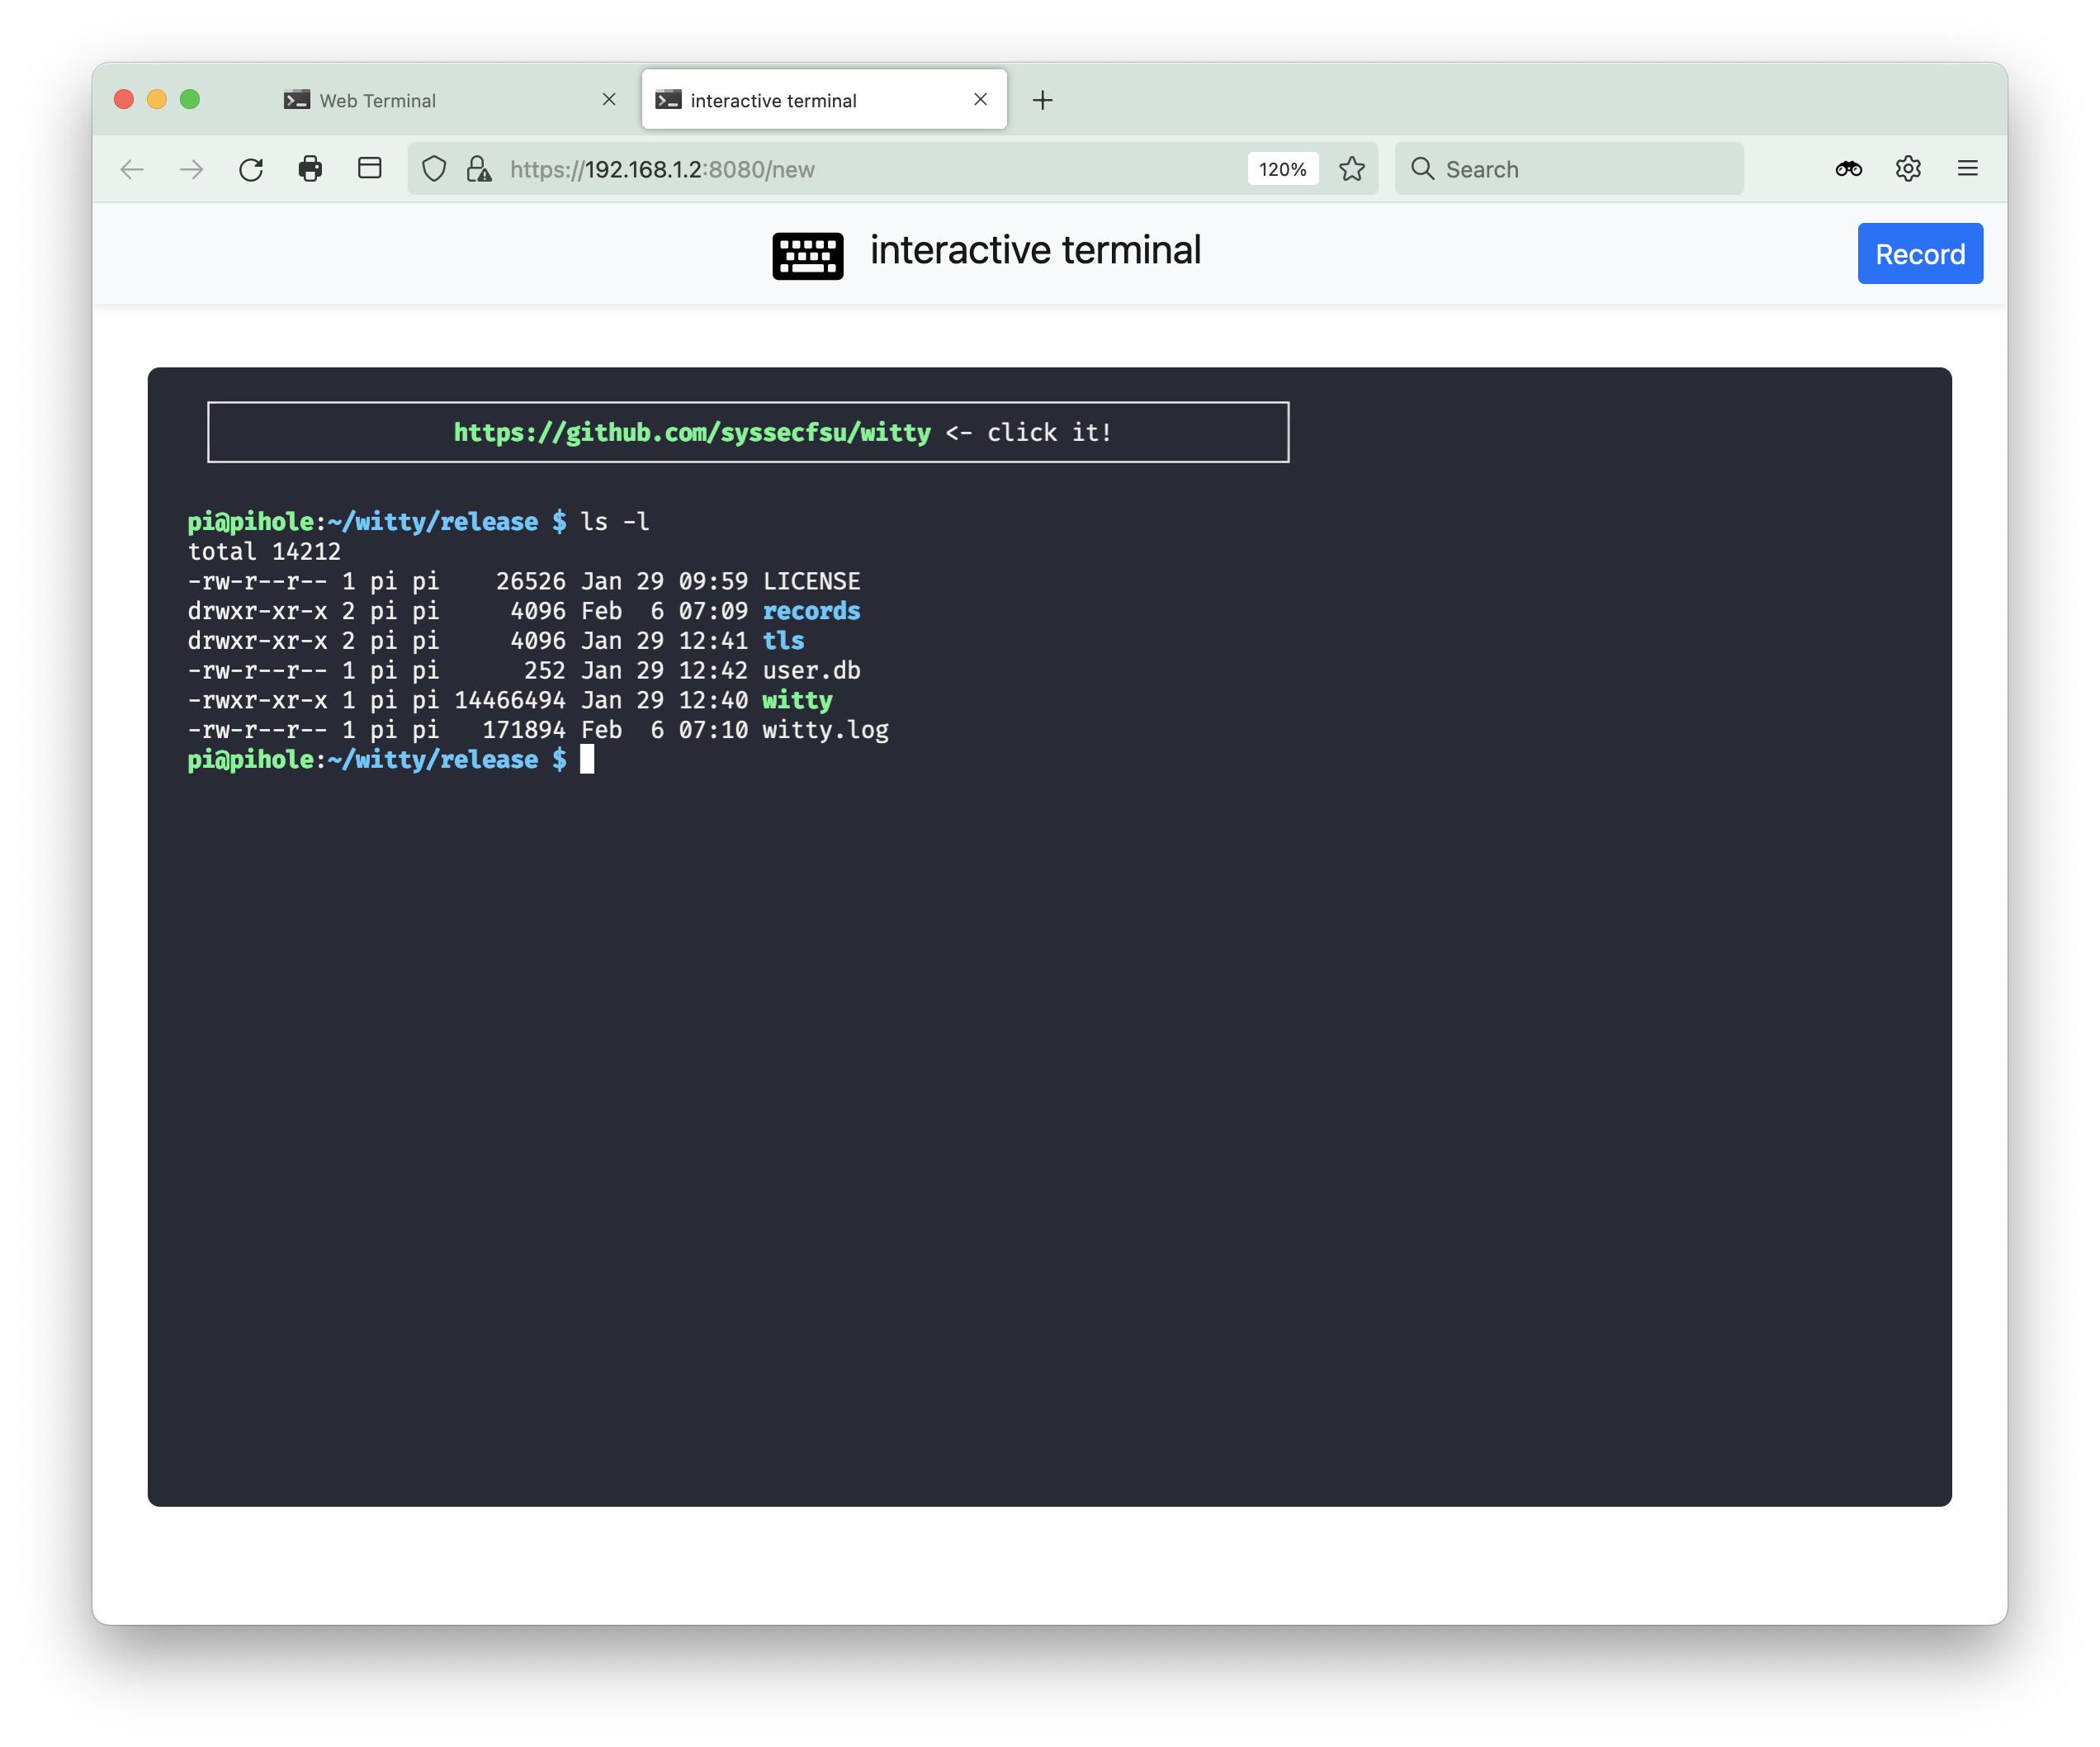
Task: Click the shield tracking protection icon
Action: click(x=434, y=169)
